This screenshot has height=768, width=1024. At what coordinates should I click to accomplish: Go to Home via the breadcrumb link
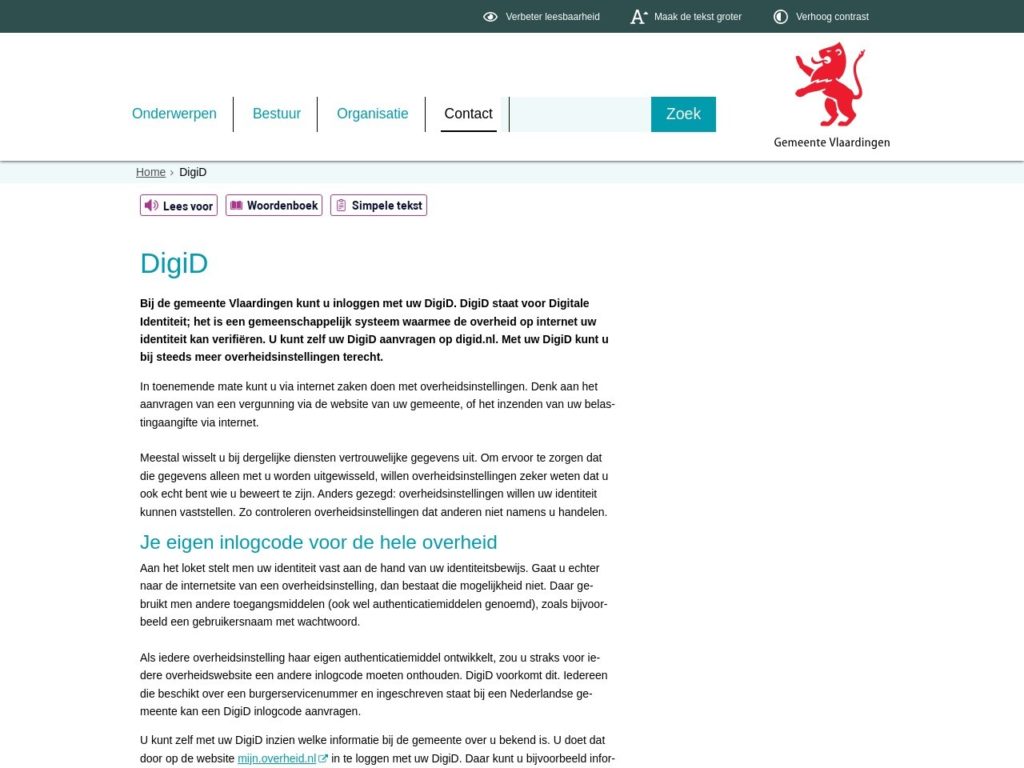150,171
